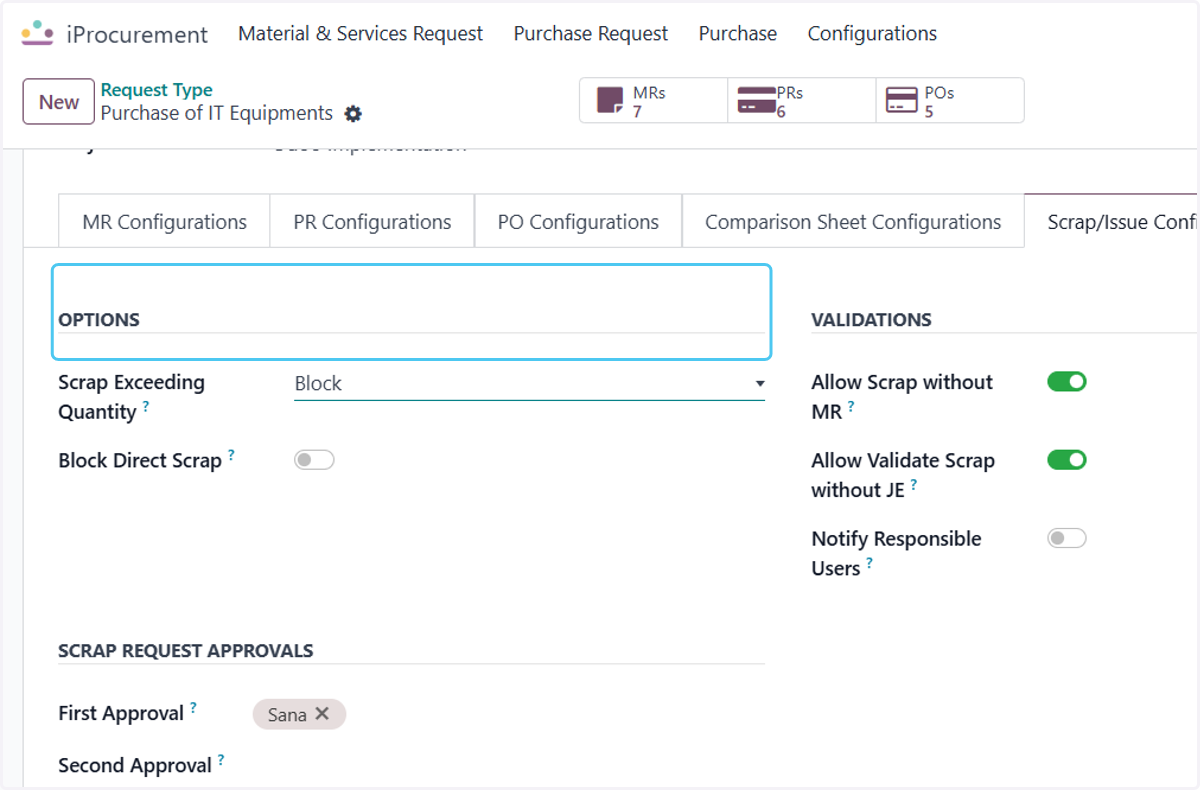Switch to Comparison Sheet Configurations tab
This screenshot has width=1200, height=790.
[x=853, y=222]
